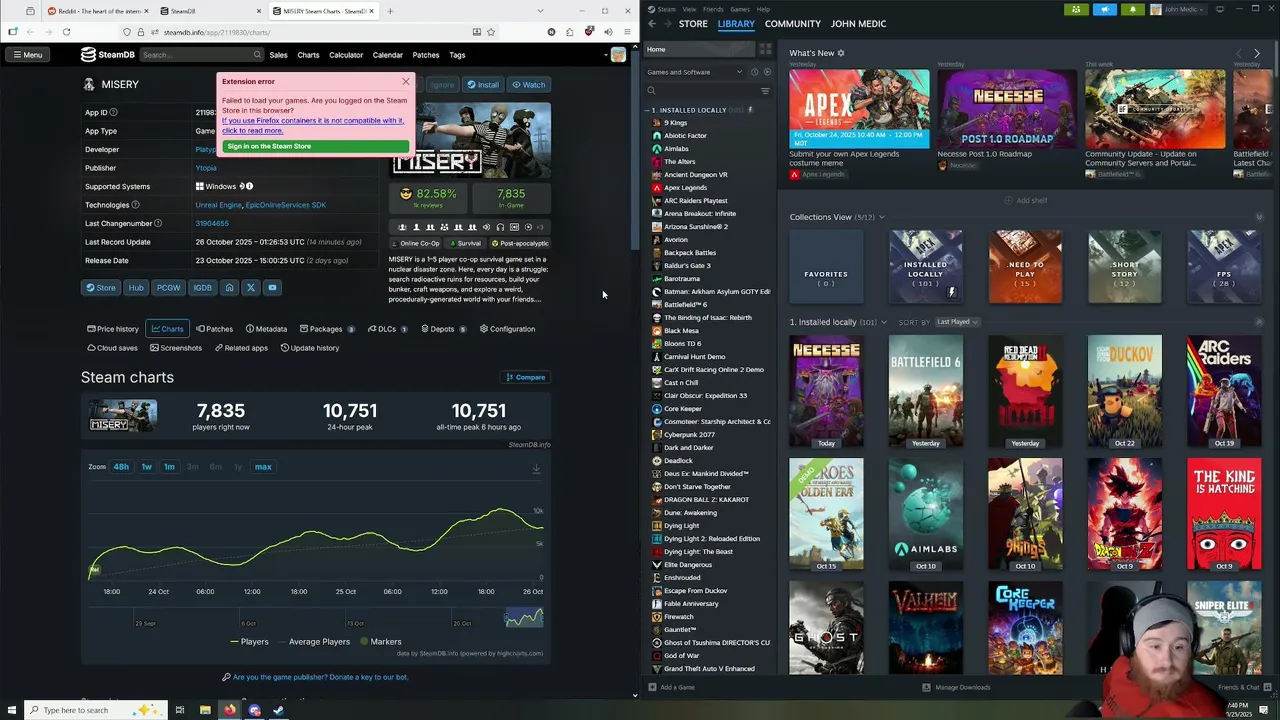The image size is (1280, 720).
Task: Click the Steam friends green icon button
Action: coord(1076,9)
